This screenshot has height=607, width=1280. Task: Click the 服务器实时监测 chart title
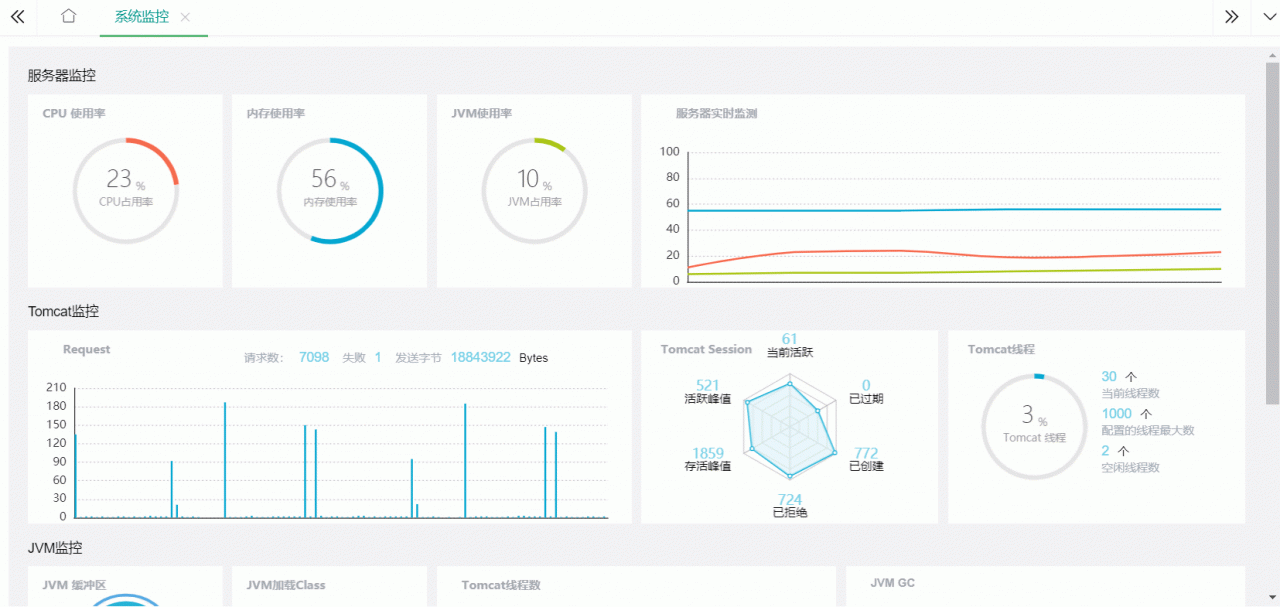pyautogui.click(x=717, y=114)
